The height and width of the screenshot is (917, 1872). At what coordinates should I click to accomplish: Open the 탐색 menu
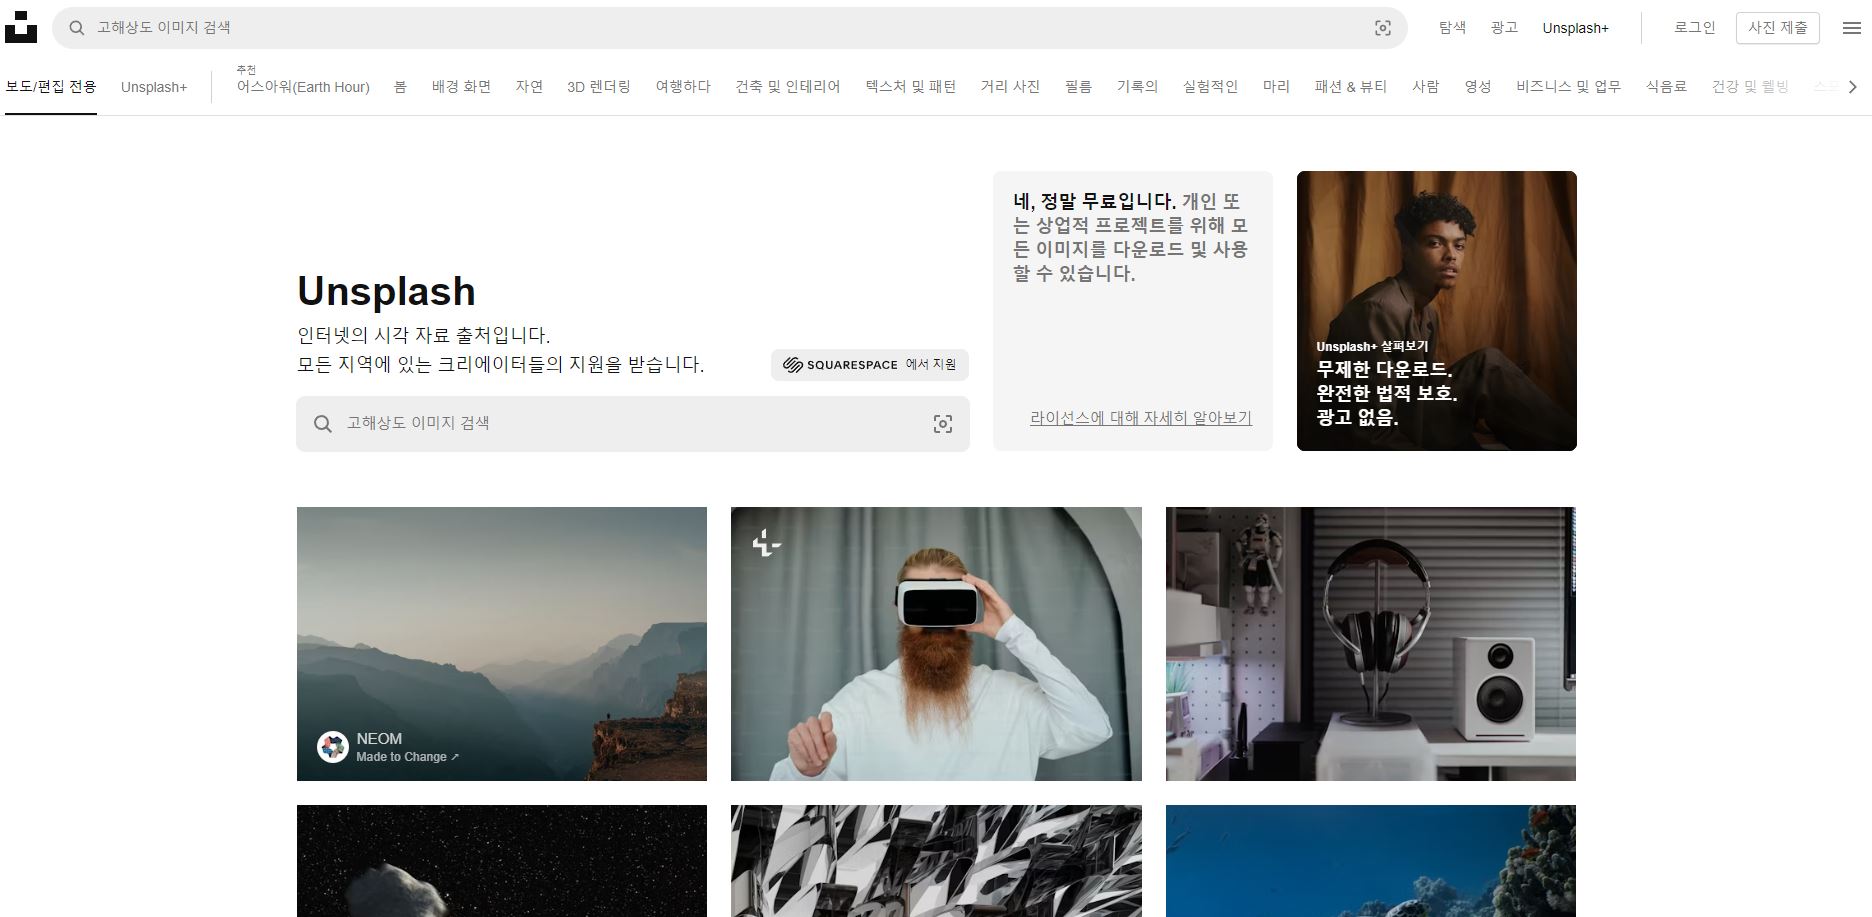tap(1452, 28)
